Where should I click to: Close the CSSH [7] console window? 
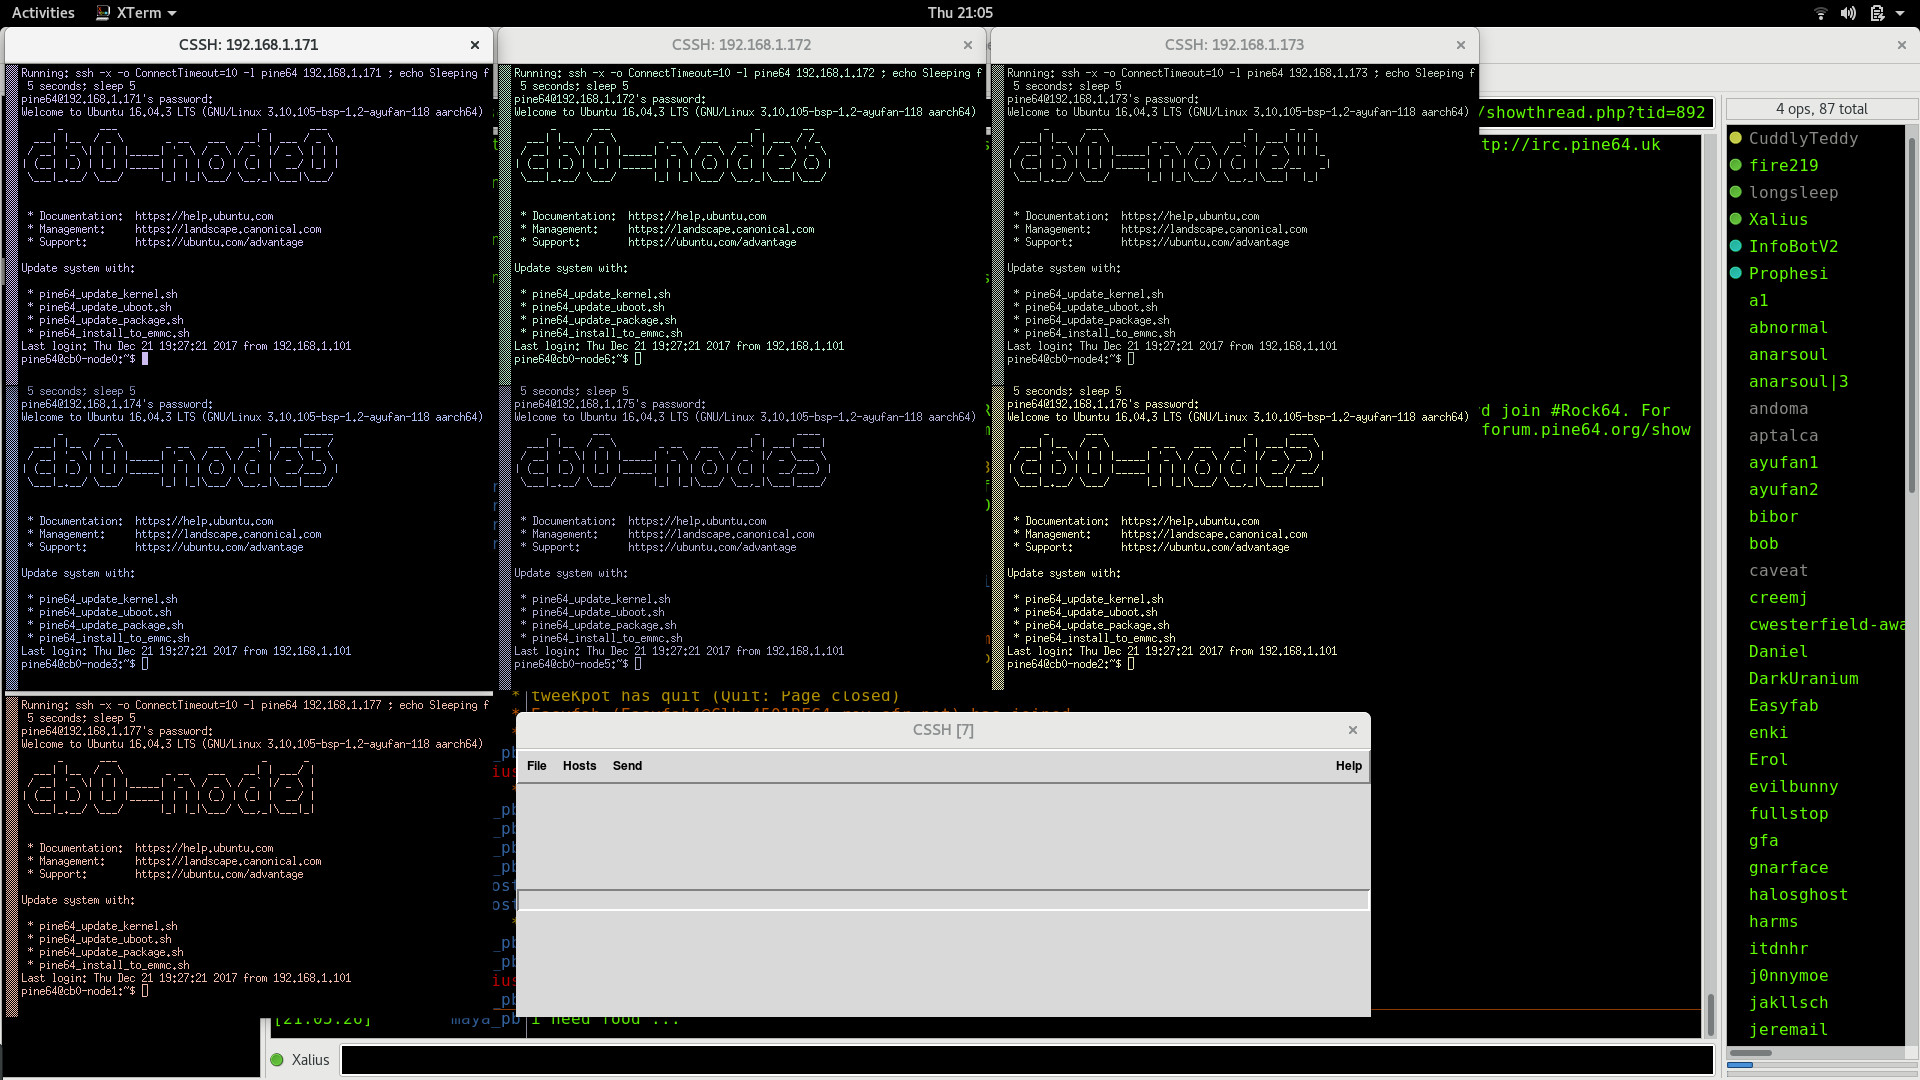point(1352,730)
